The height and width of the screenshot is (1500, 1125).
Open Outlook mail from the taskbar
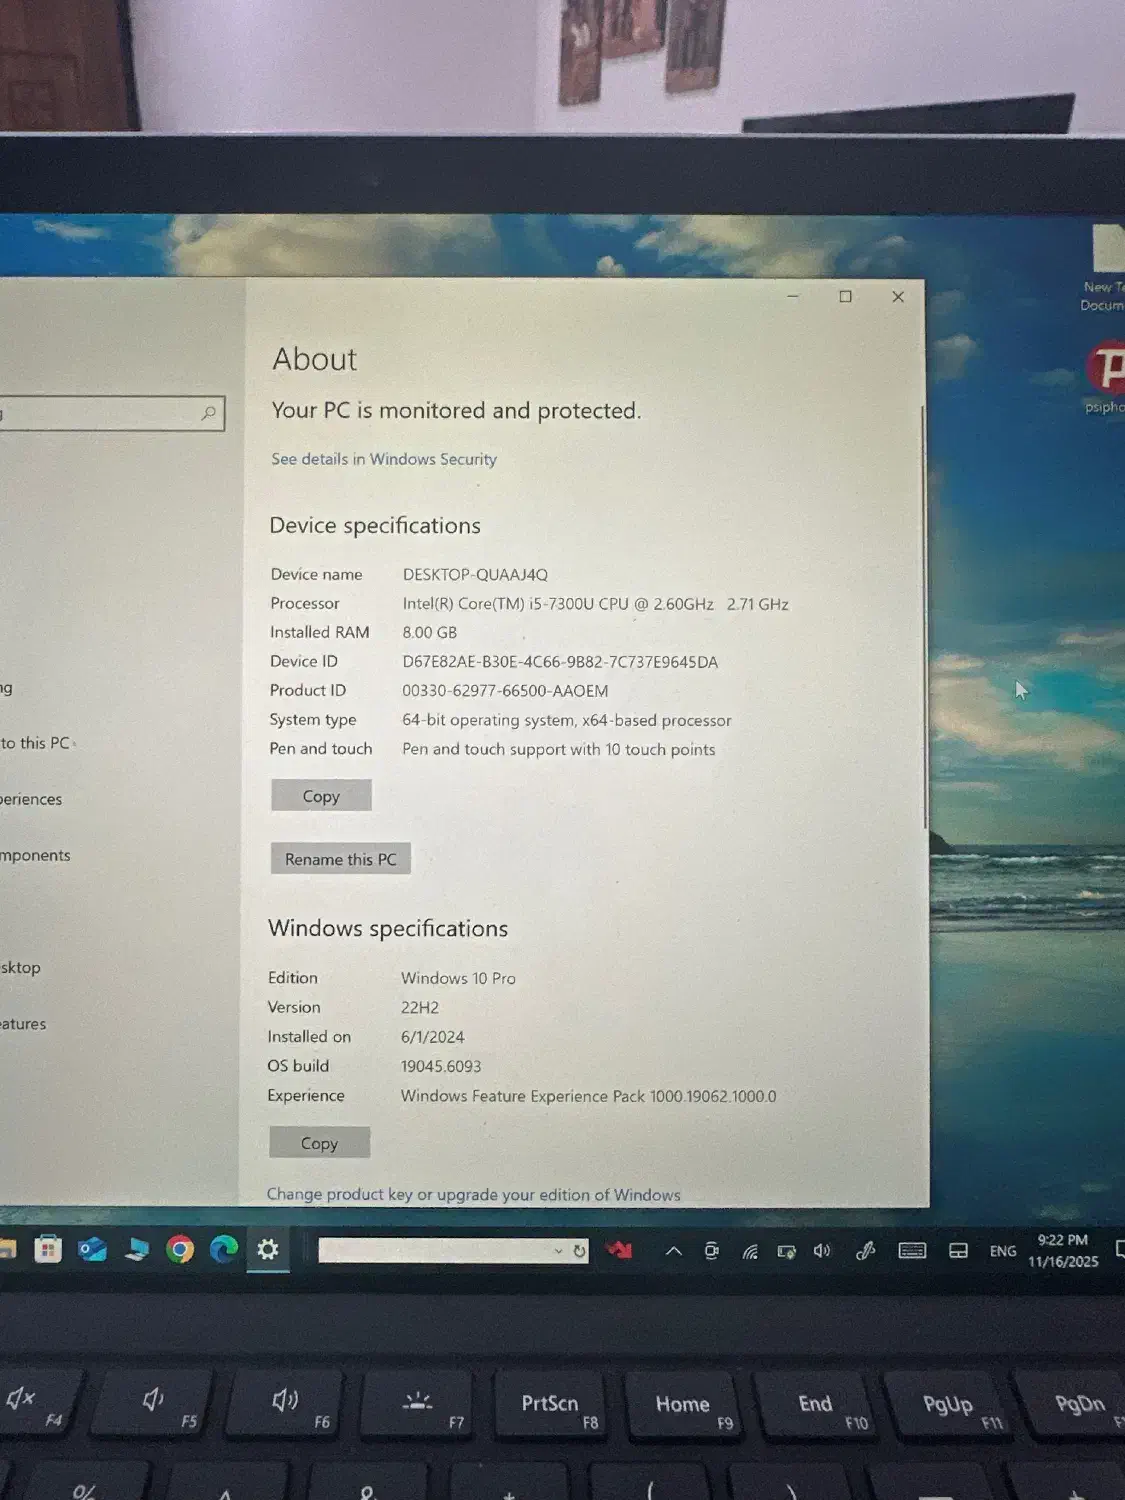tap(93, 1249)
